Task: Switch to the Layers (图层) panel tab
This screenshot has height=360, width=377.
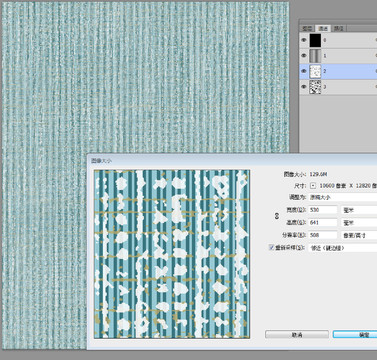Action: coord(307,29)
